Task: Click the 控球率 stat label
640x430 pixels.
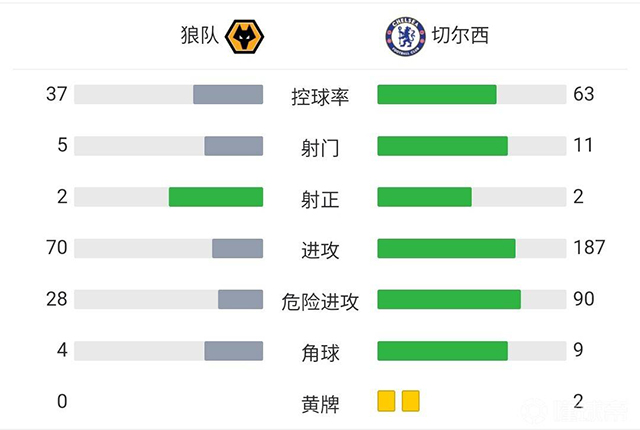Action: (x=320, y=96)
